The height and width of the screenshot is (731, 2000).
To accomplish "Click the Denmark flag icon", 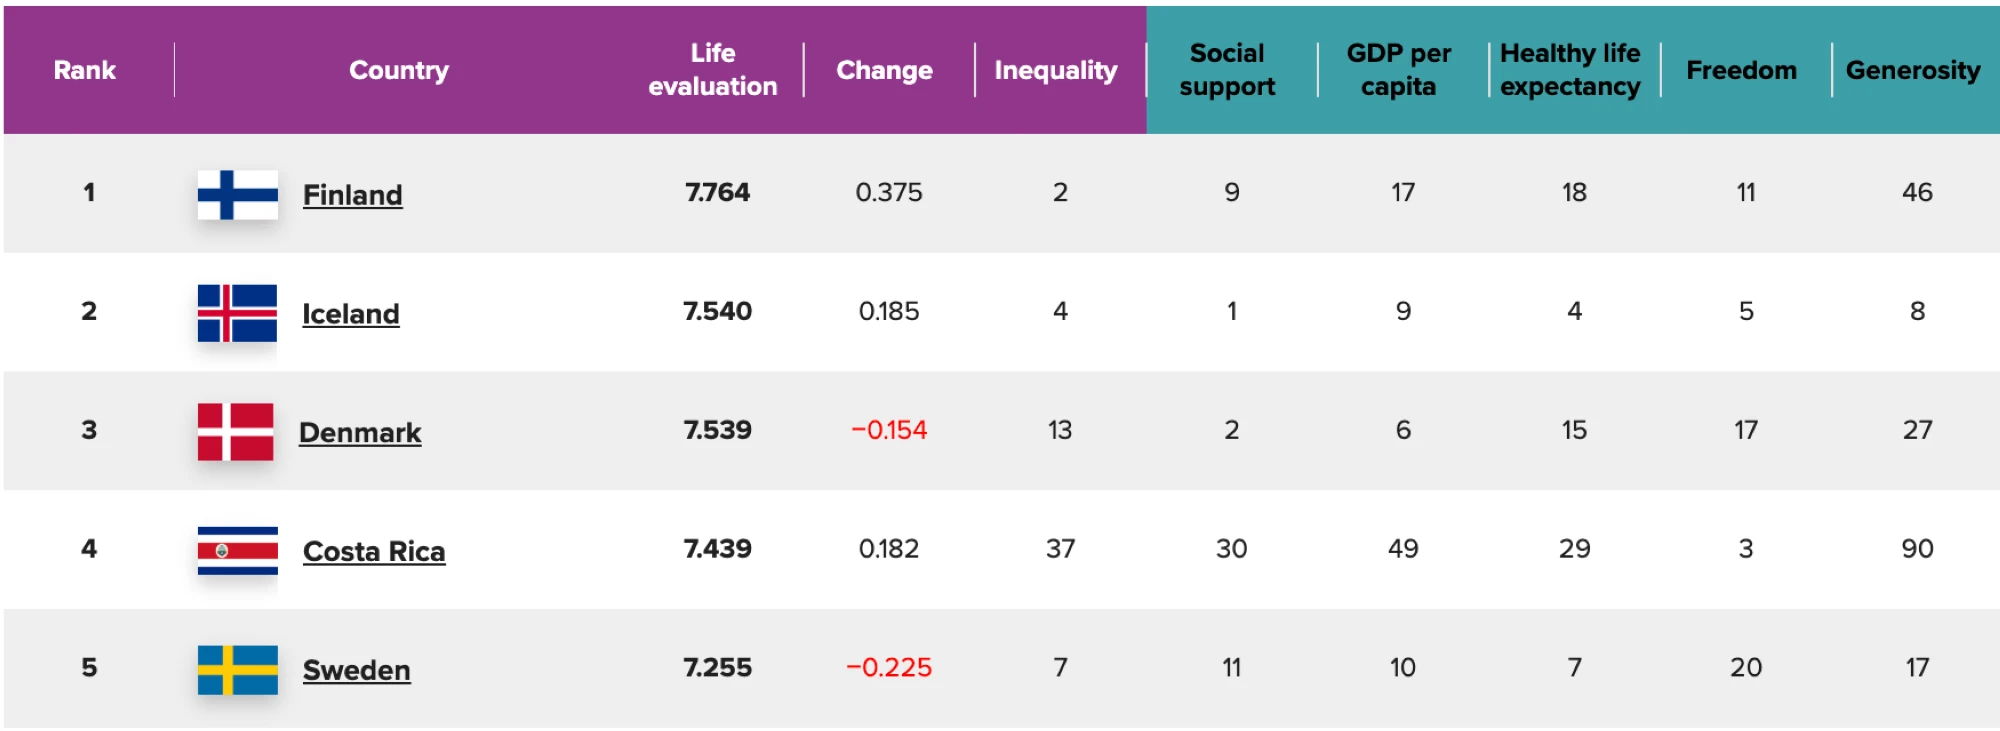I will [235, 432].
